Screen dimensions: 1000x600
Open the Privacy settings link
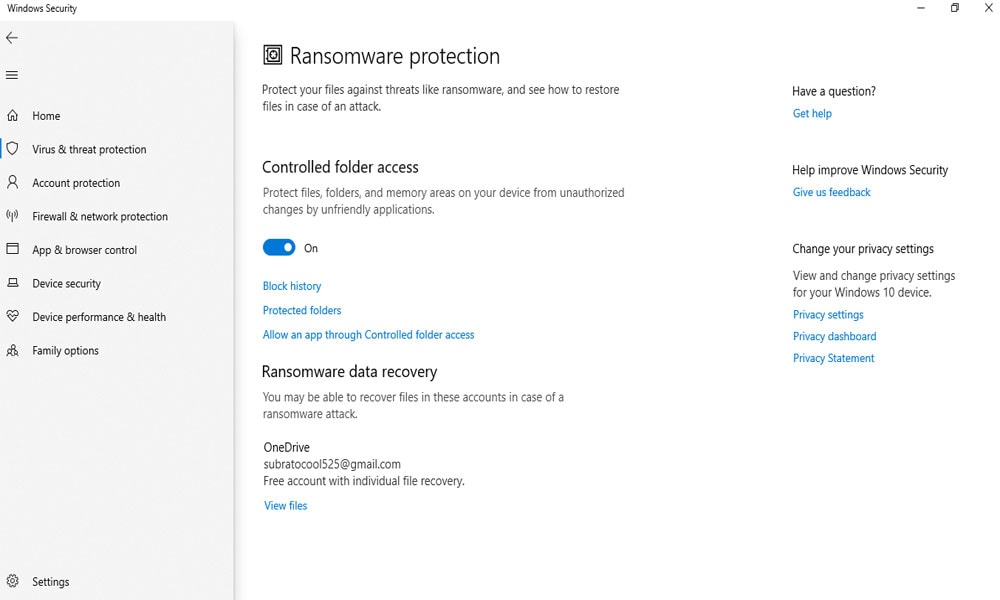point(828,315)
